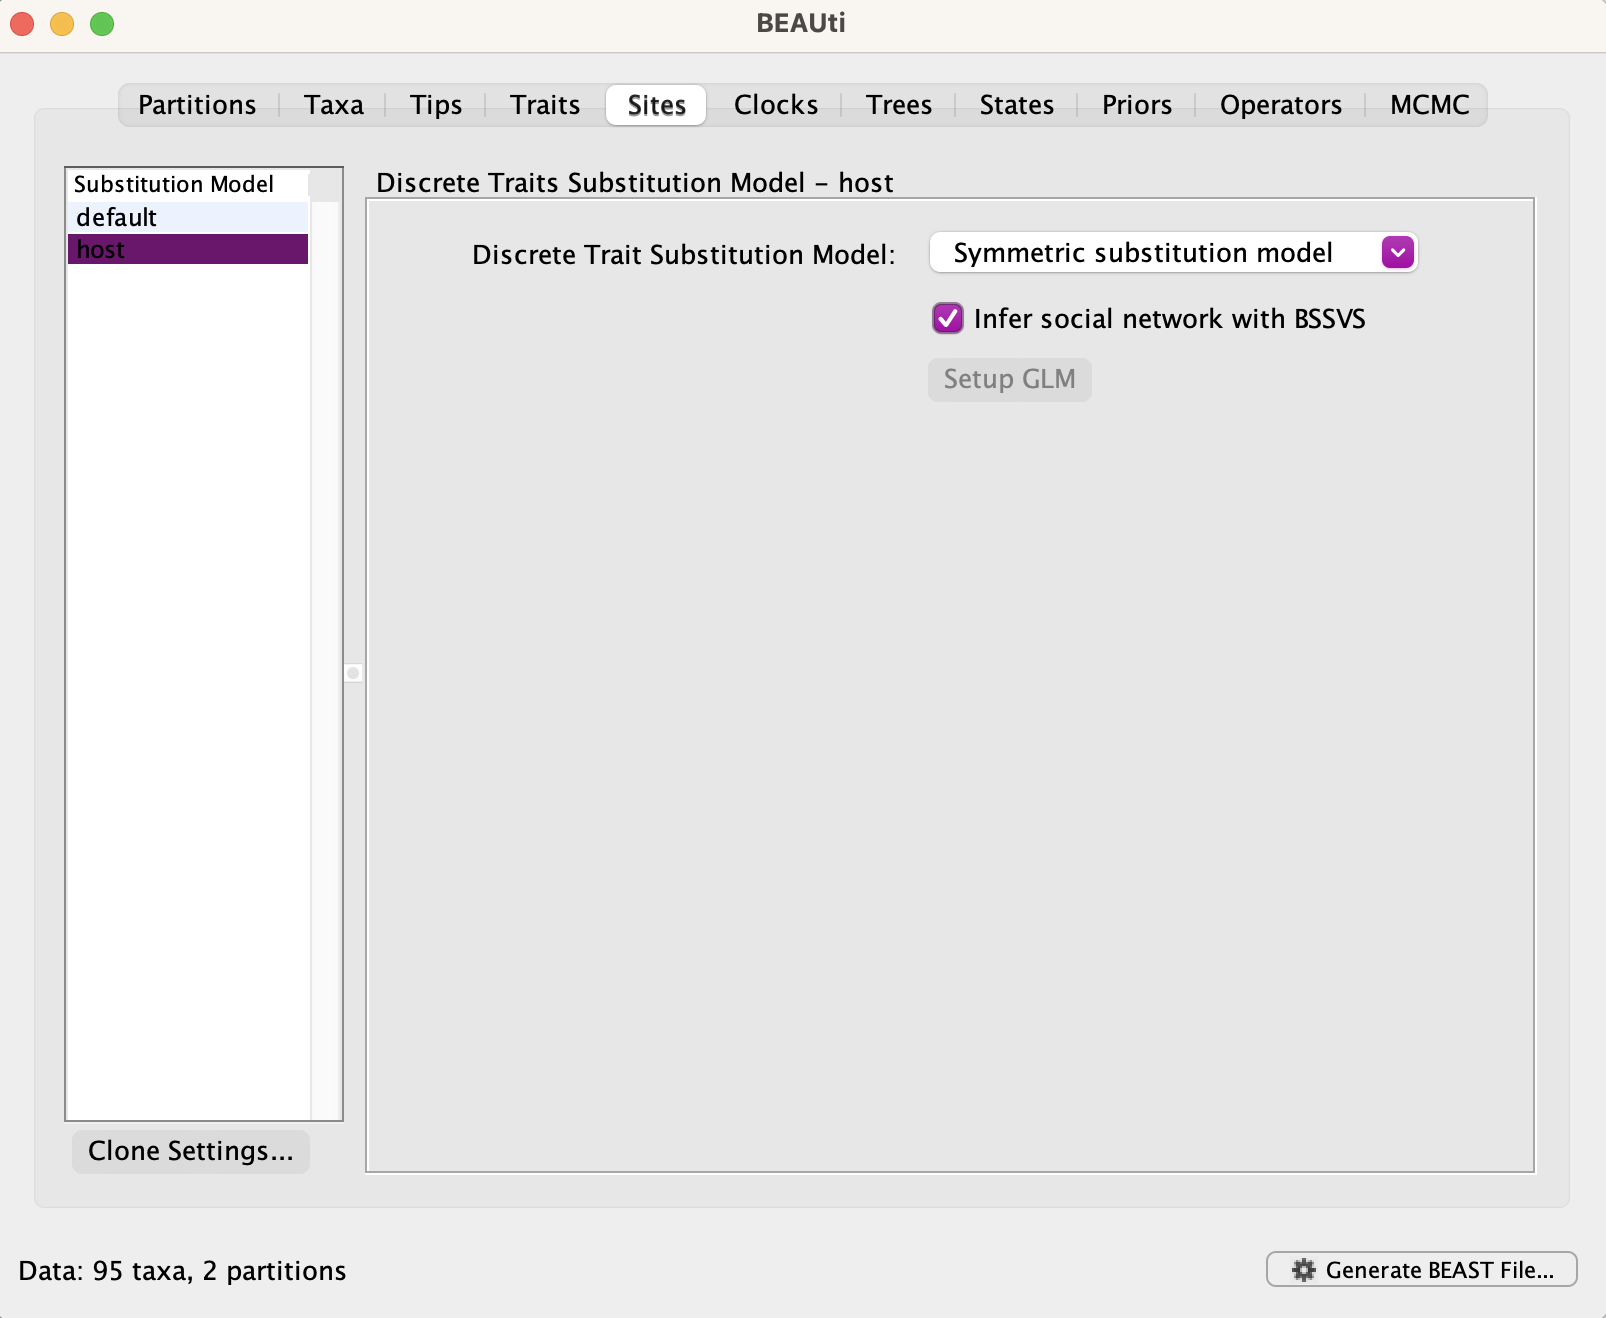This screenshot has height=1318, width=1606.
Task: Go to the Priors tab
Action: pyautogui.click(x=1137, y=105)
